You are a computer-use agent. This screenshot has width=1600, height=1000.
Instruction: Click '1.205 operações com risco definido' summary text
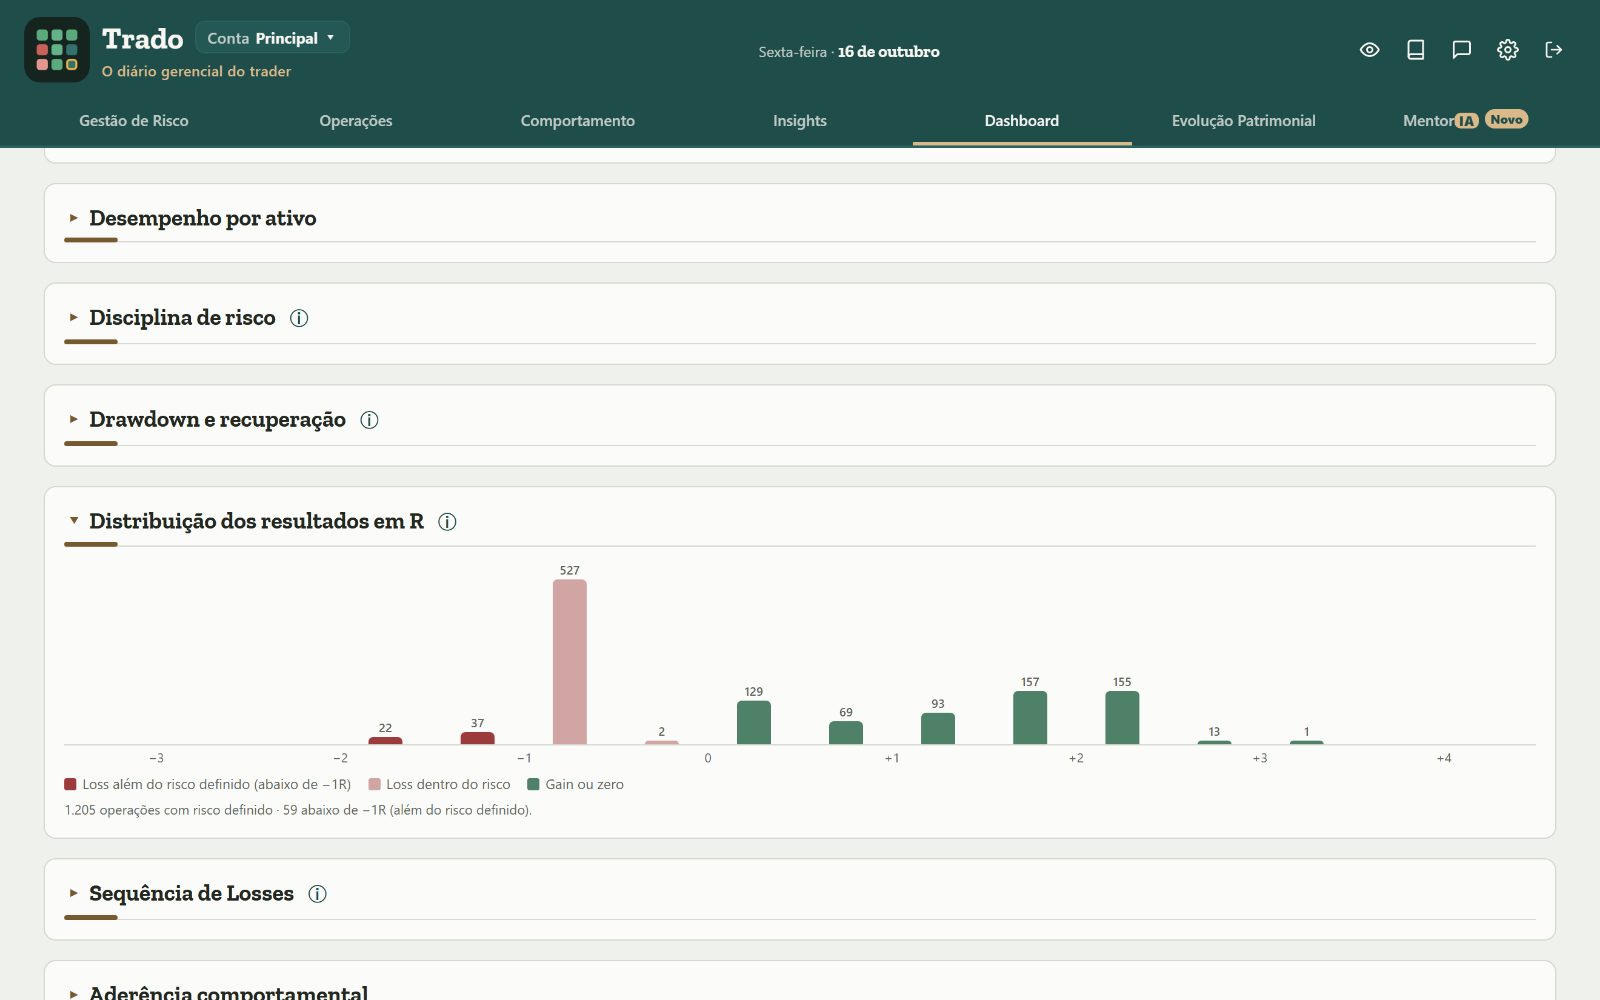pyautogui.click(x=168, y=810)
